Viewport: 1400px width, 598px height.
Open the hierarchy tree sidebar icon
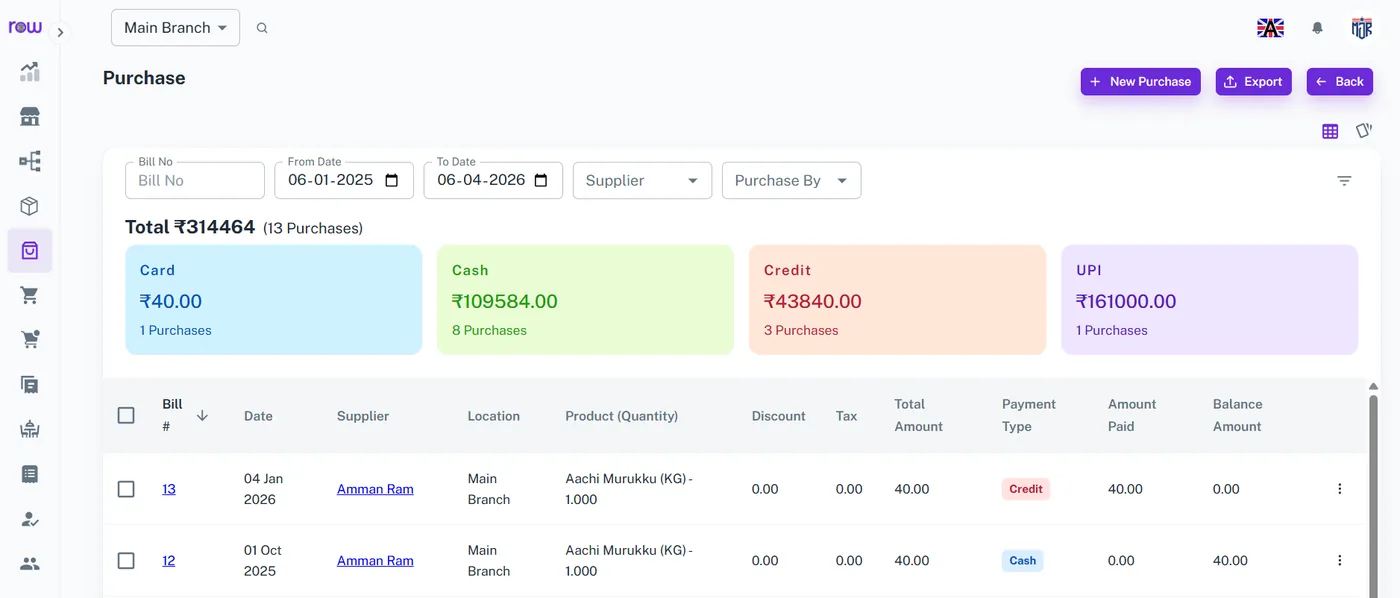[x=30, y=161]
